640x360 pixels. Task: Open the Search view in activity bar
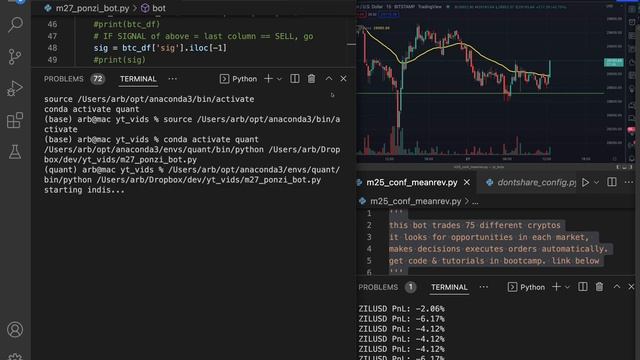pyautogui.click(x=15, y=24)
